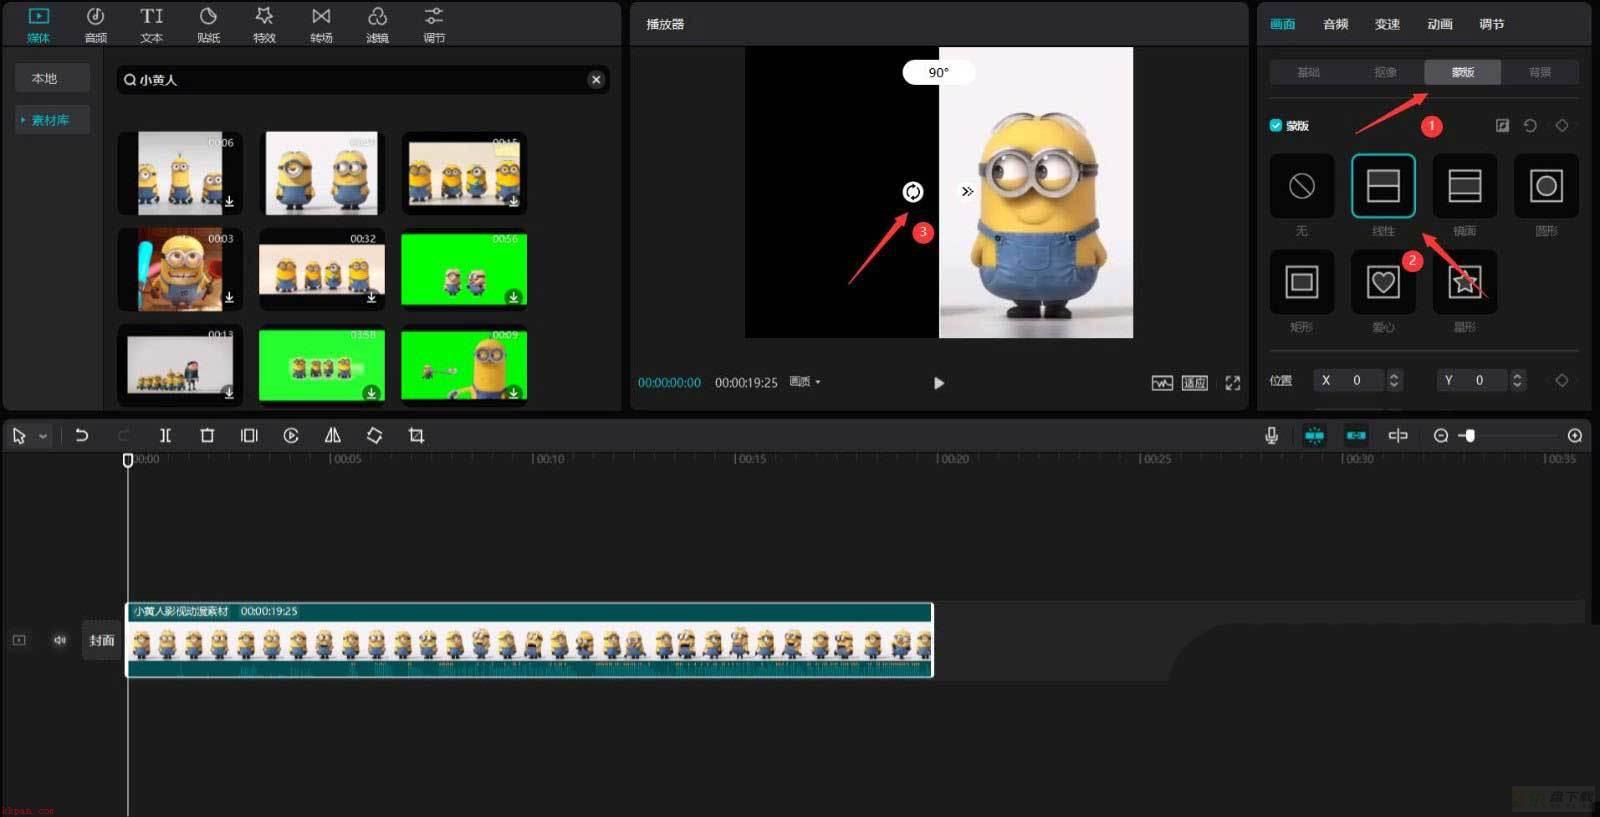
Task: Click the mirror flip tool
Action: coord(333,436)
